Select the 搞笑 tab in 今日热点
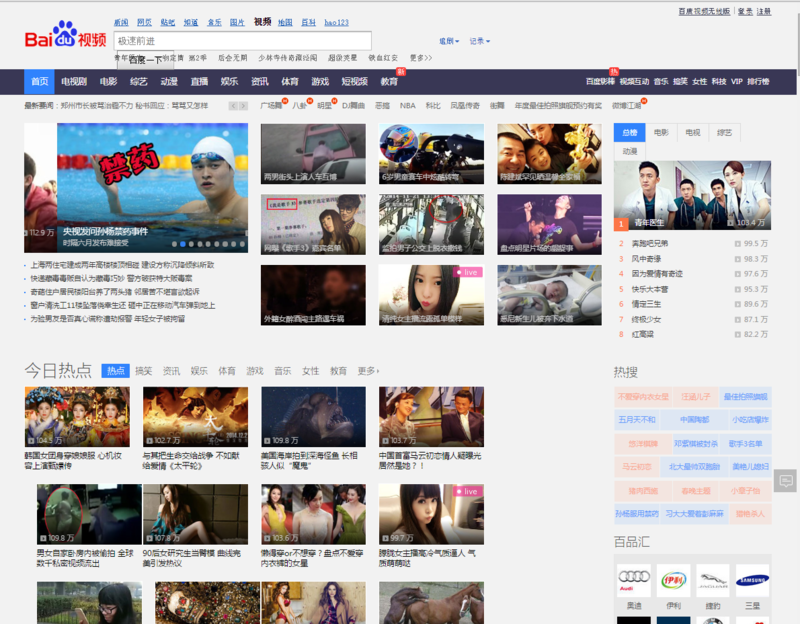The width and height of the screenshot is (800, 624). (143, 371)
